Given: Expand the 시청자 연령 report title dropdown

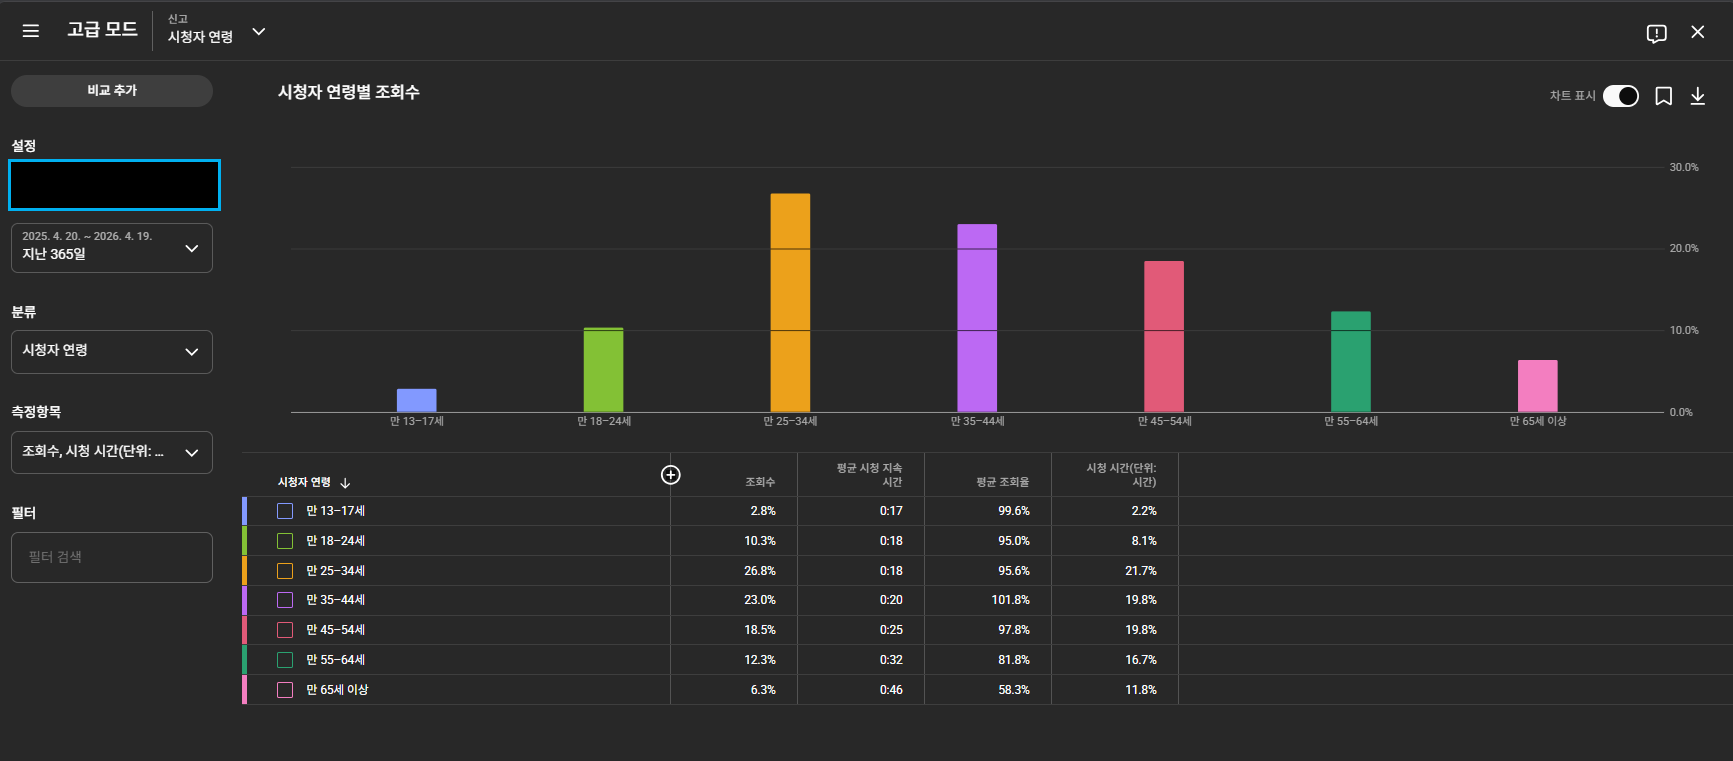Looking at the screenshot, I should click(258, 32).
